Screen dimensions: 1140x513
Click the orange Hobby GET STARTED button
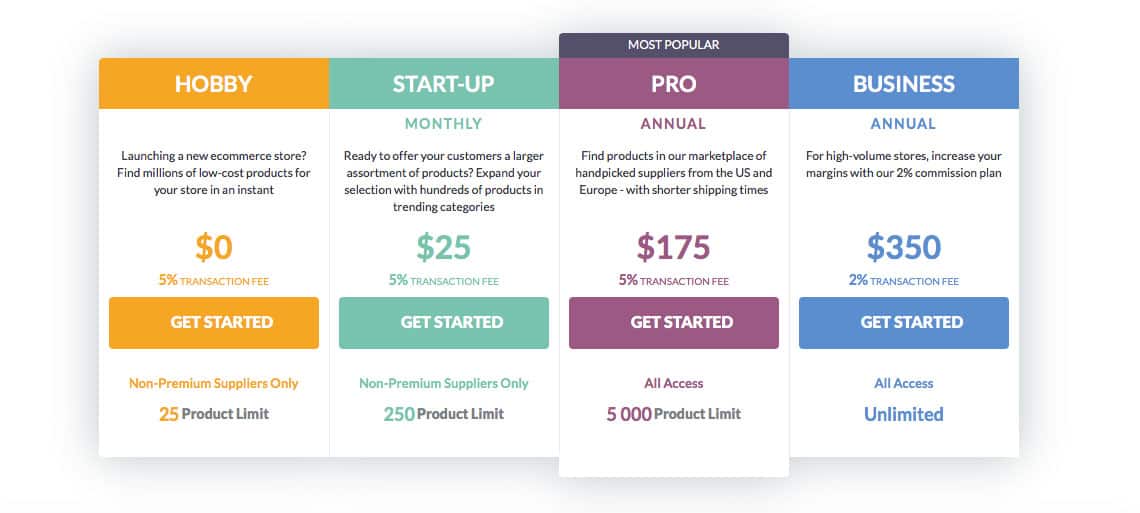coord(214,323)
